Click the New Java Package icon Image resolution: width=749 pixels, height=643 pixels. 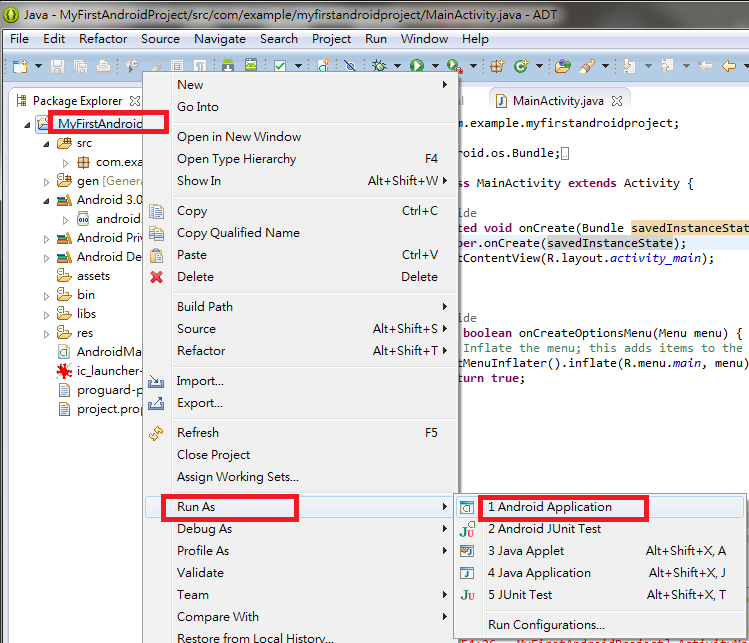coord(497,66)
